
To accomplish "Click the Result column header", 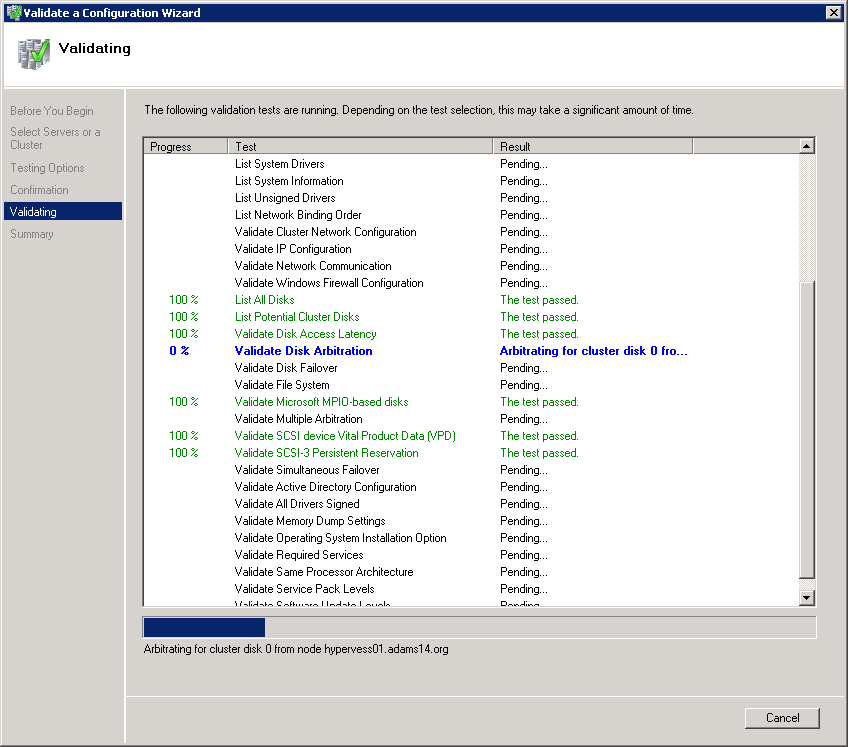I will (x=592, y=147).
